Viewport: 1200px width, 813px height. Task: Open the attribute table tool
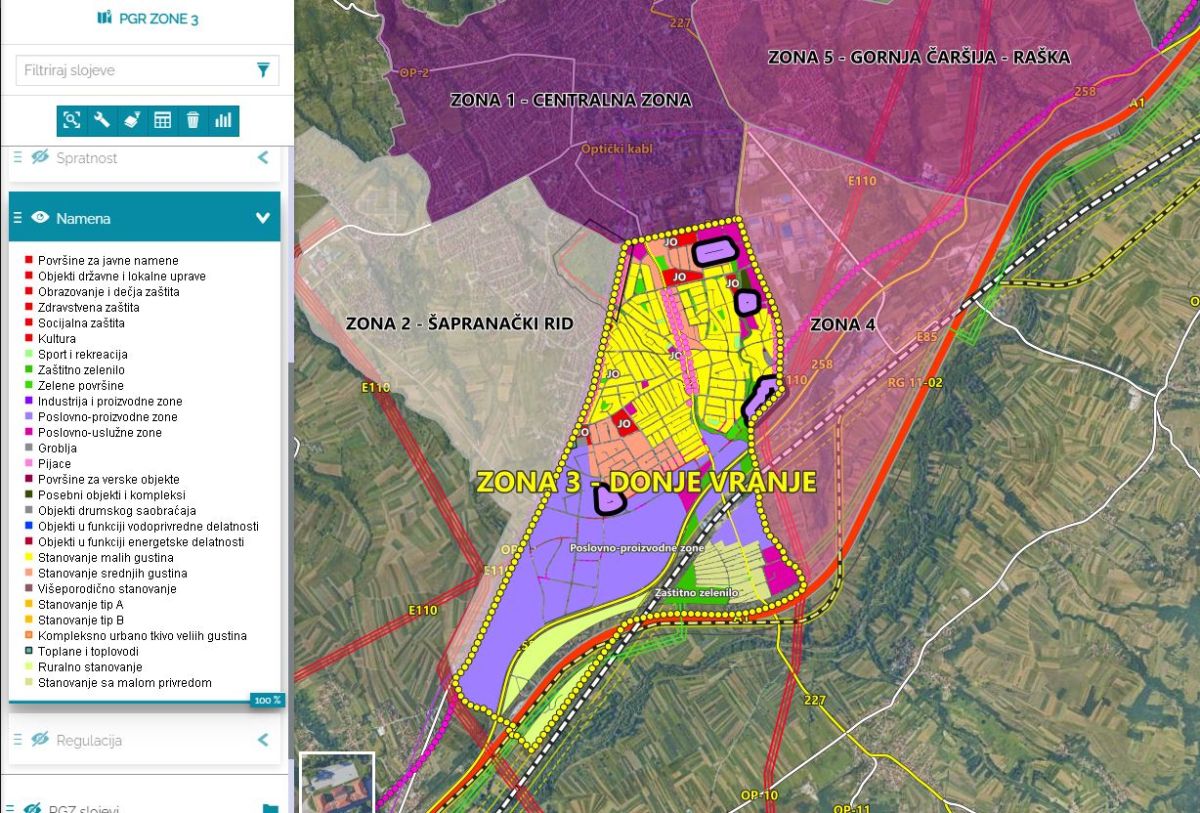pyautogui.click(x=162, y=121)
